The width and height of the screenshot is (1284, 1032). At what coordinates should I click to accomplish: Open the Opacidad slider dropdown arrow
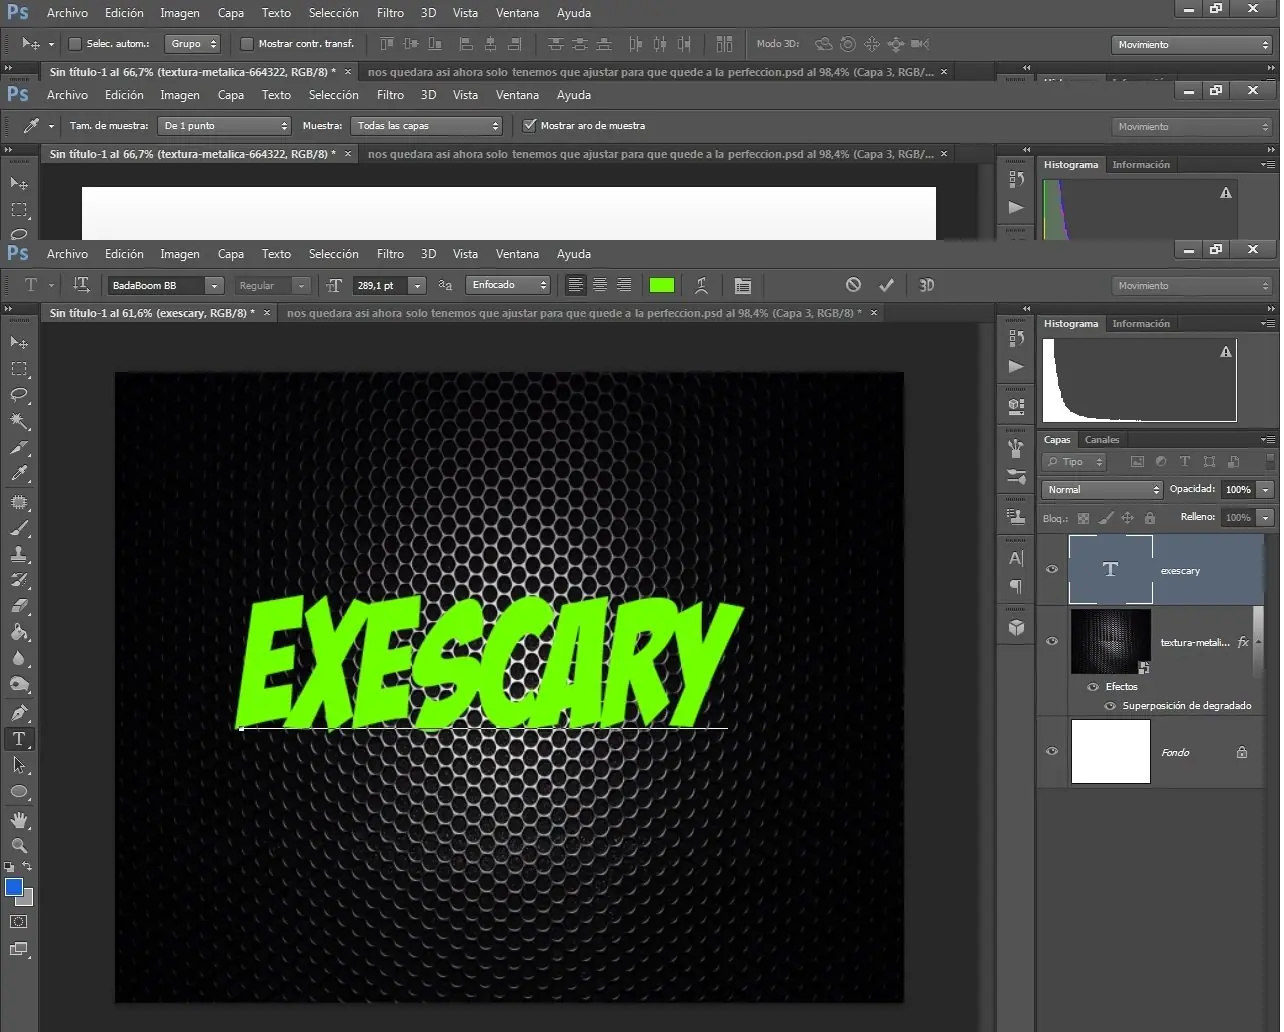(1266, 490)
